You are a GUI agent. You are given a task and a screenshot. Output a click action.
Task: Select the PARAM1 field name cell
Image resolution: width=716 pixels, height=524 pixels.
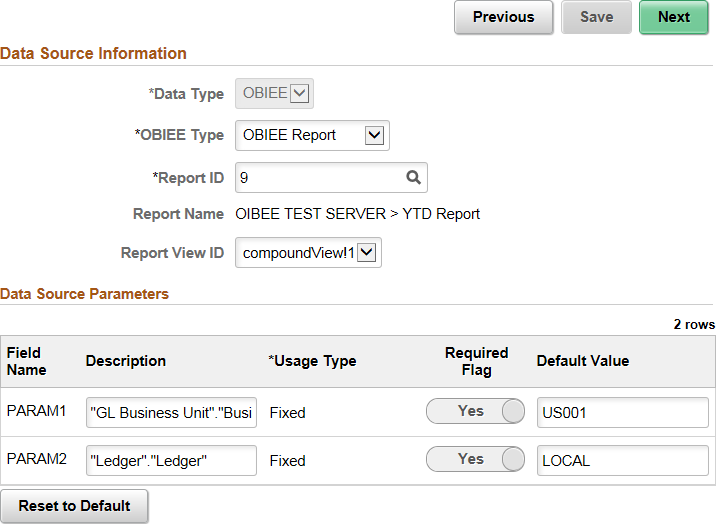click(37, 411)
